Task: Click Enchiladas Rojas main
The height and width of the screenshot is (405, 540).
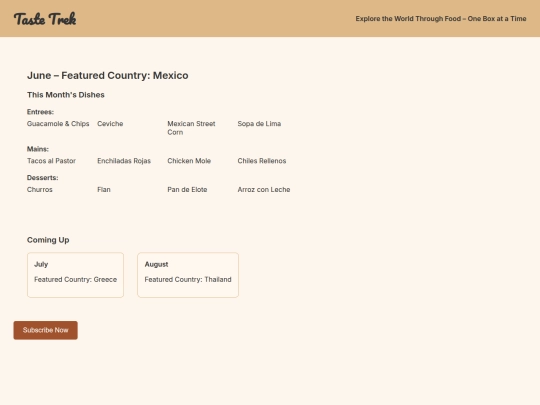Action: tap(124, 161)
